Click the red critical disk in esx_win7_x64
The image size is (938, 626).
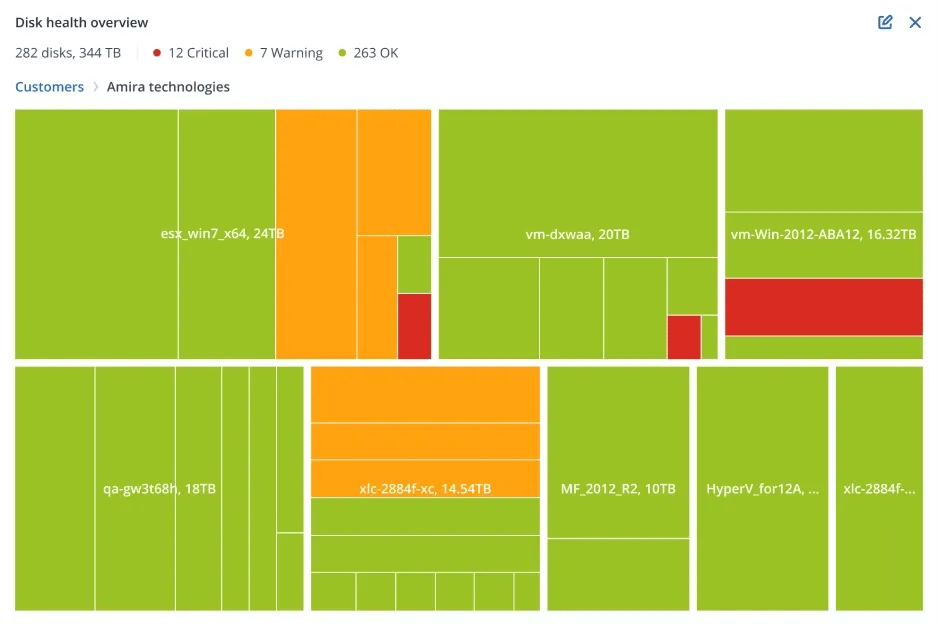pos(414,326)
